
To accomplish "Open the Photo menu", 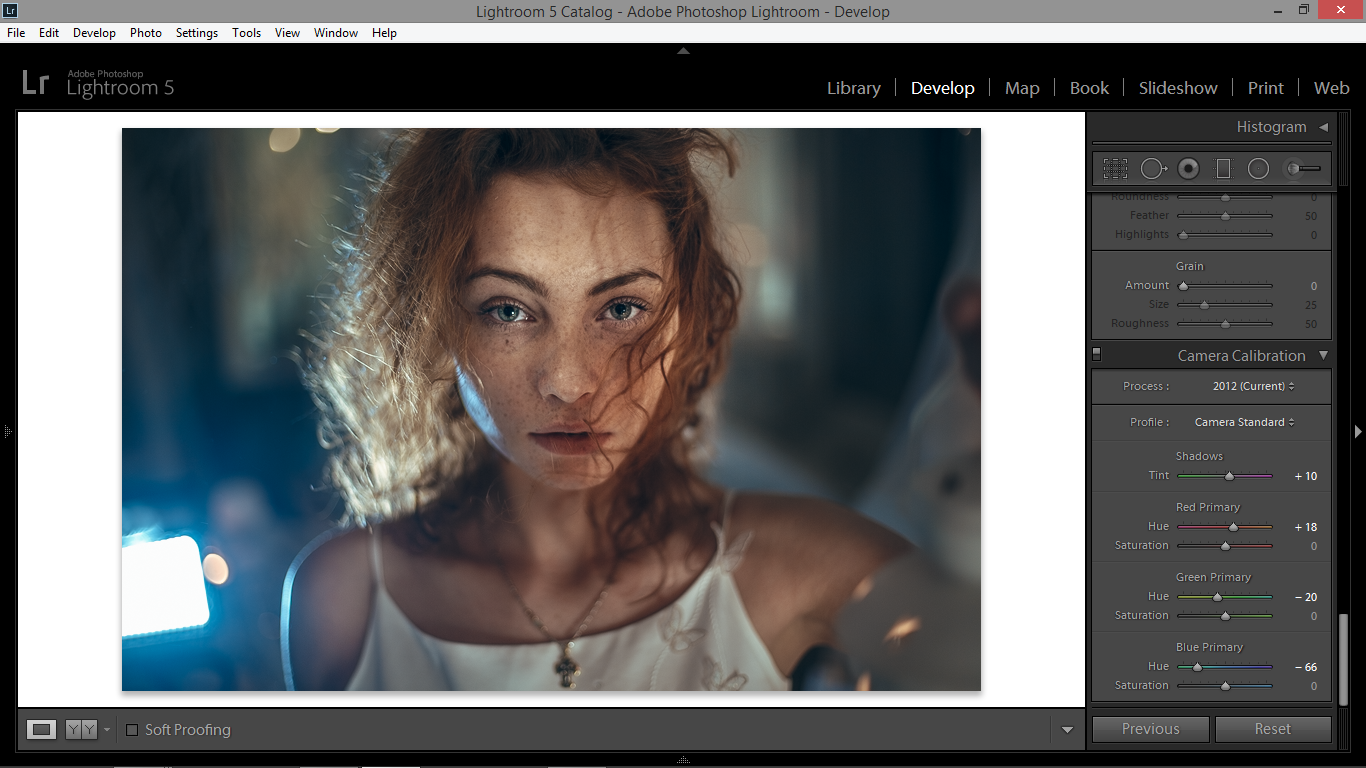I will tap(145, 33).
